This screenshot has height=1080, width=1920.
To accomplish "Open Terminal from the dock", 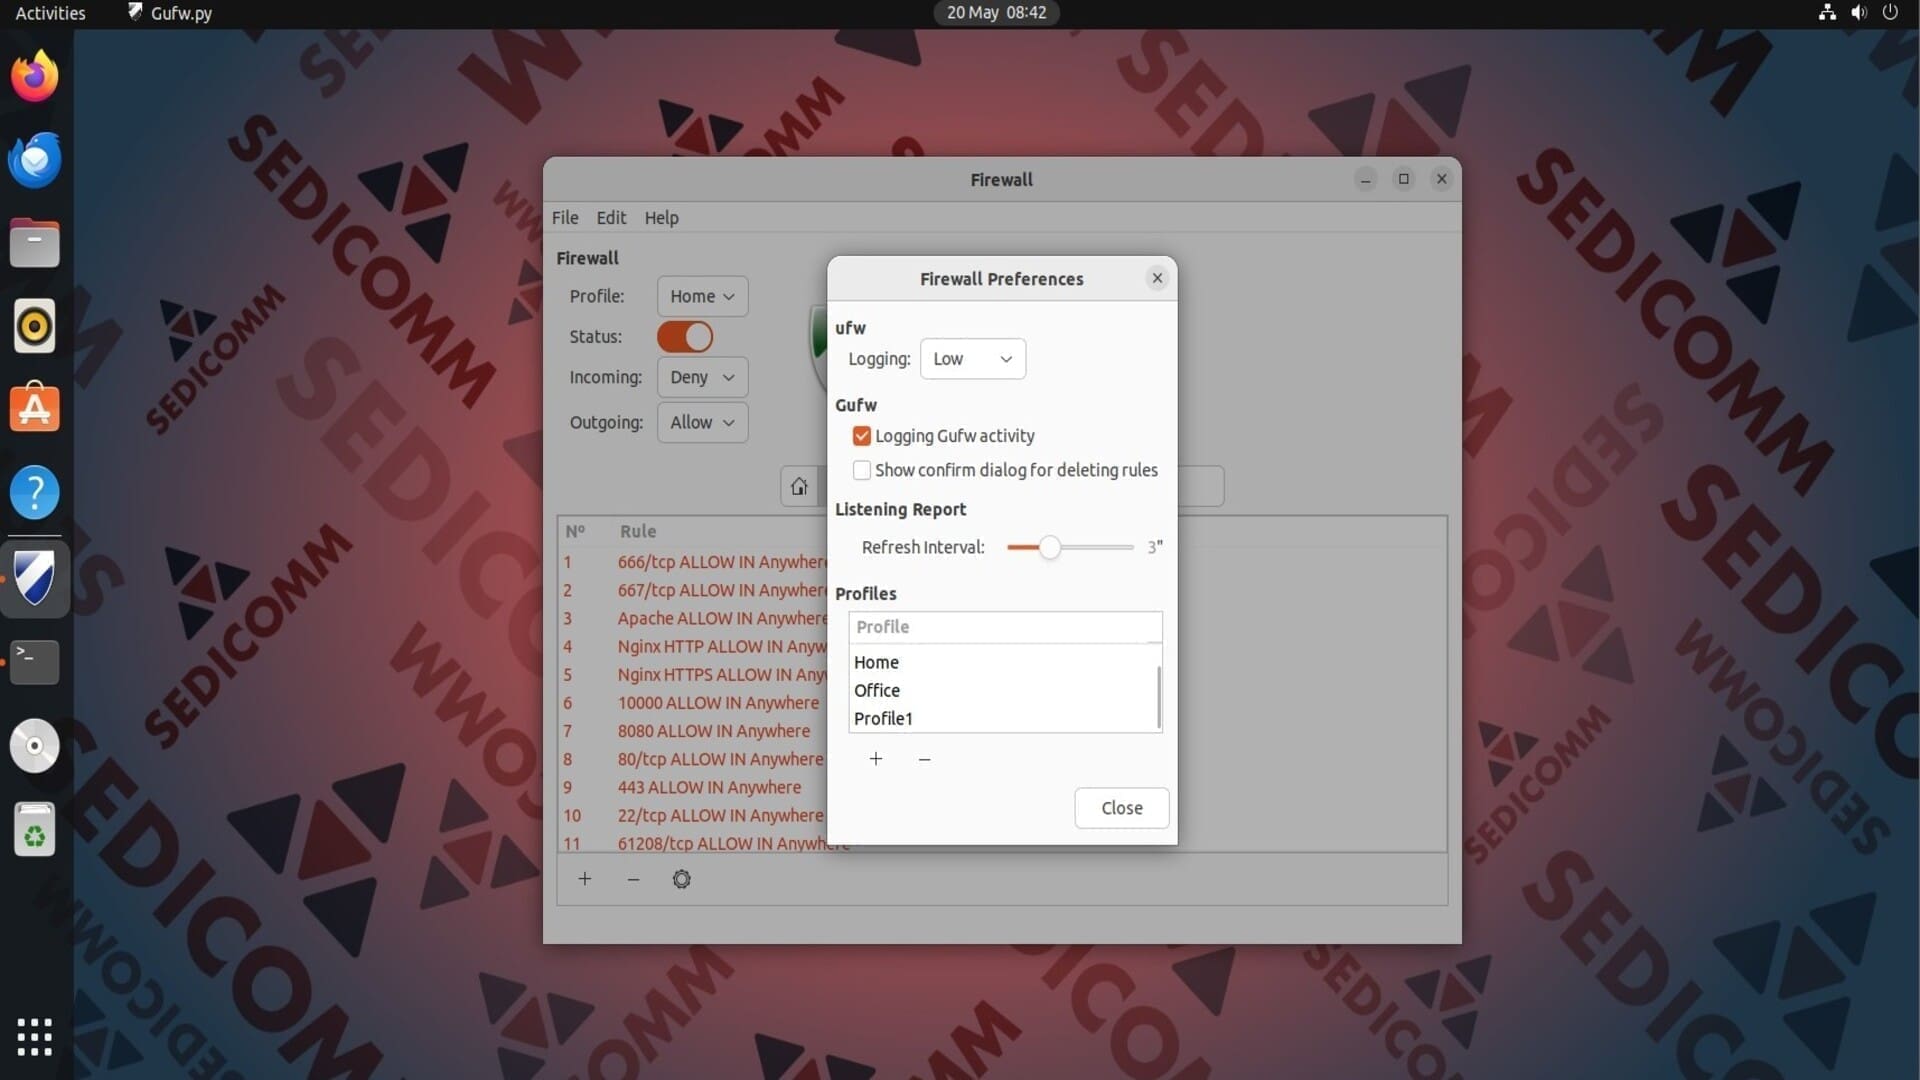I will [x=35, y=661].
